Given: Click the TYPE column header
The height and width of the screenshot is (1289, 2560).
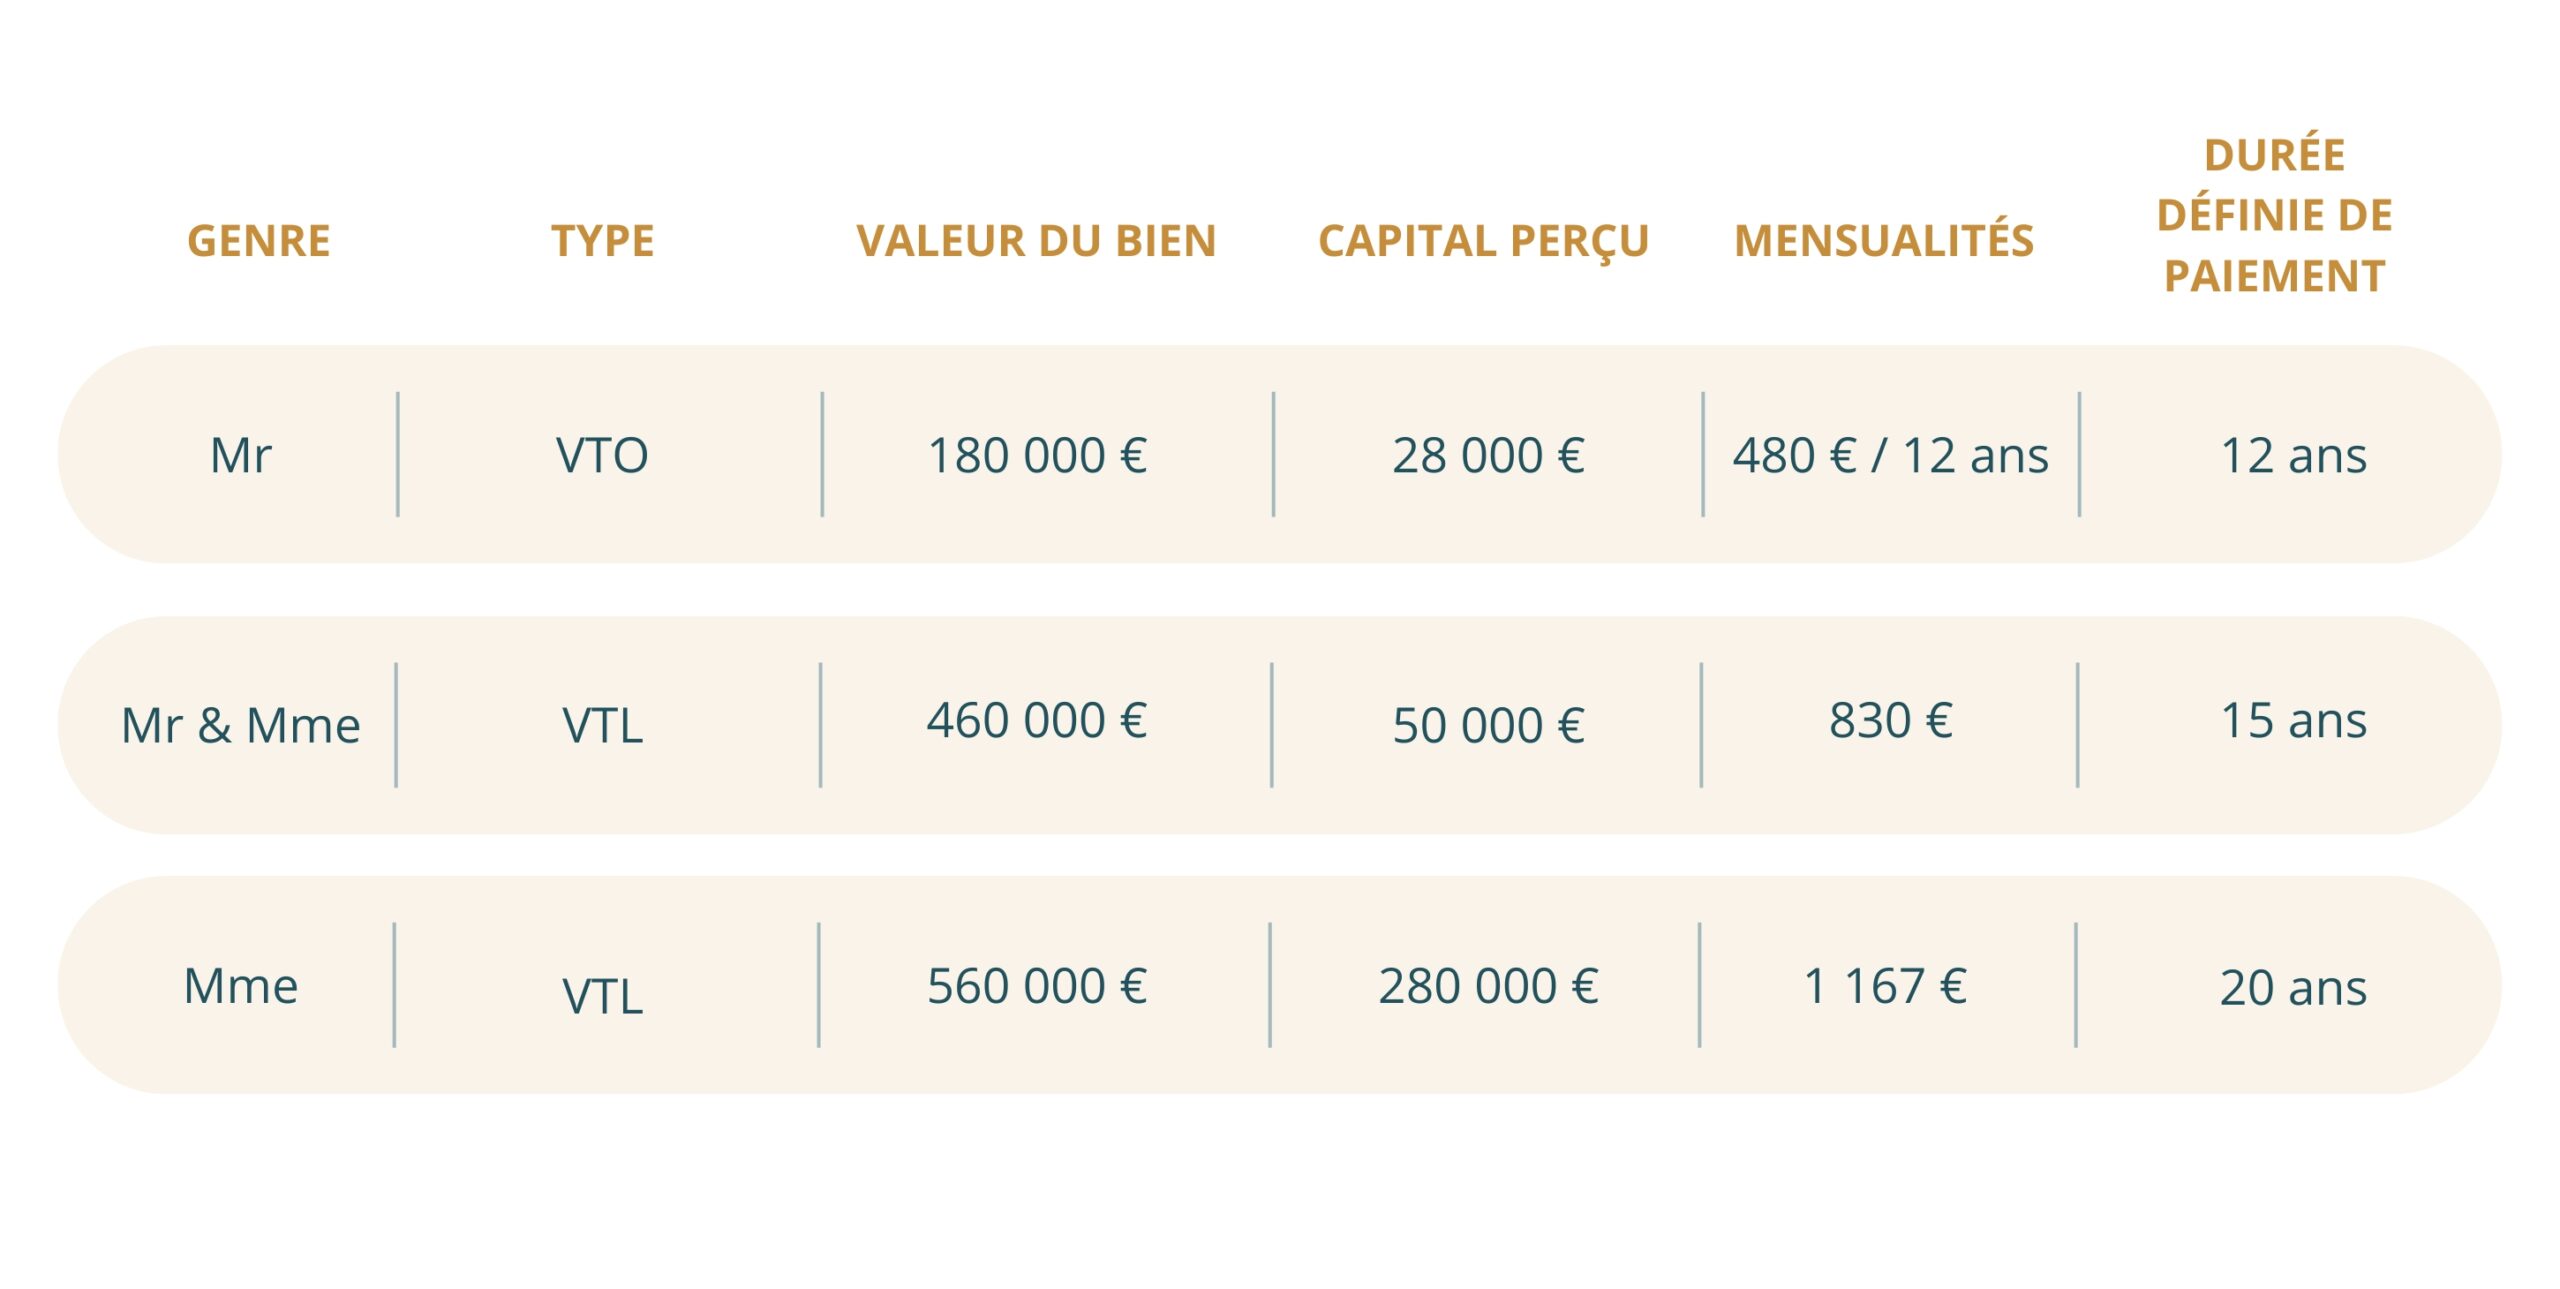Looking at the screenshot, I should pos(603,241).
